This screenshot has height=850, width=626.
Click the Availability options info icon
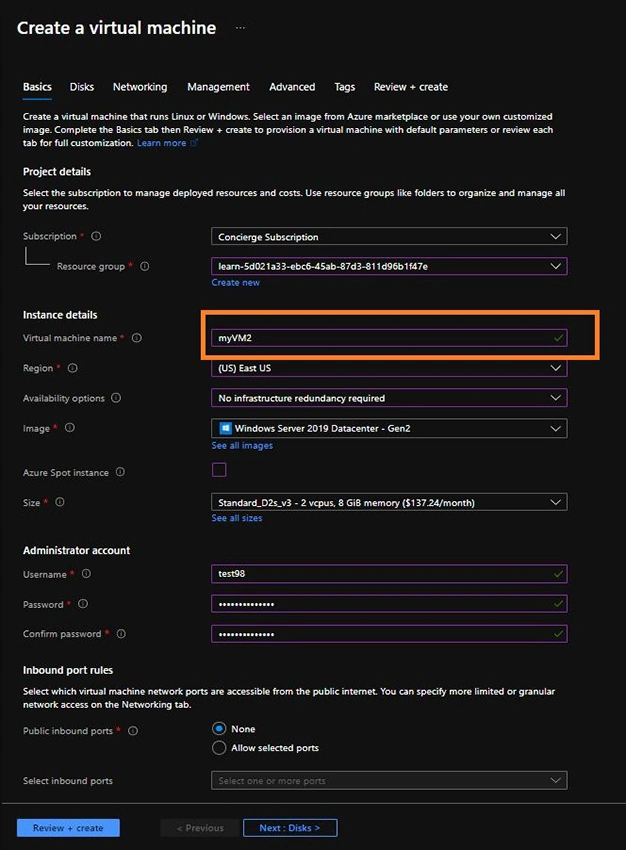coord(116,398)
